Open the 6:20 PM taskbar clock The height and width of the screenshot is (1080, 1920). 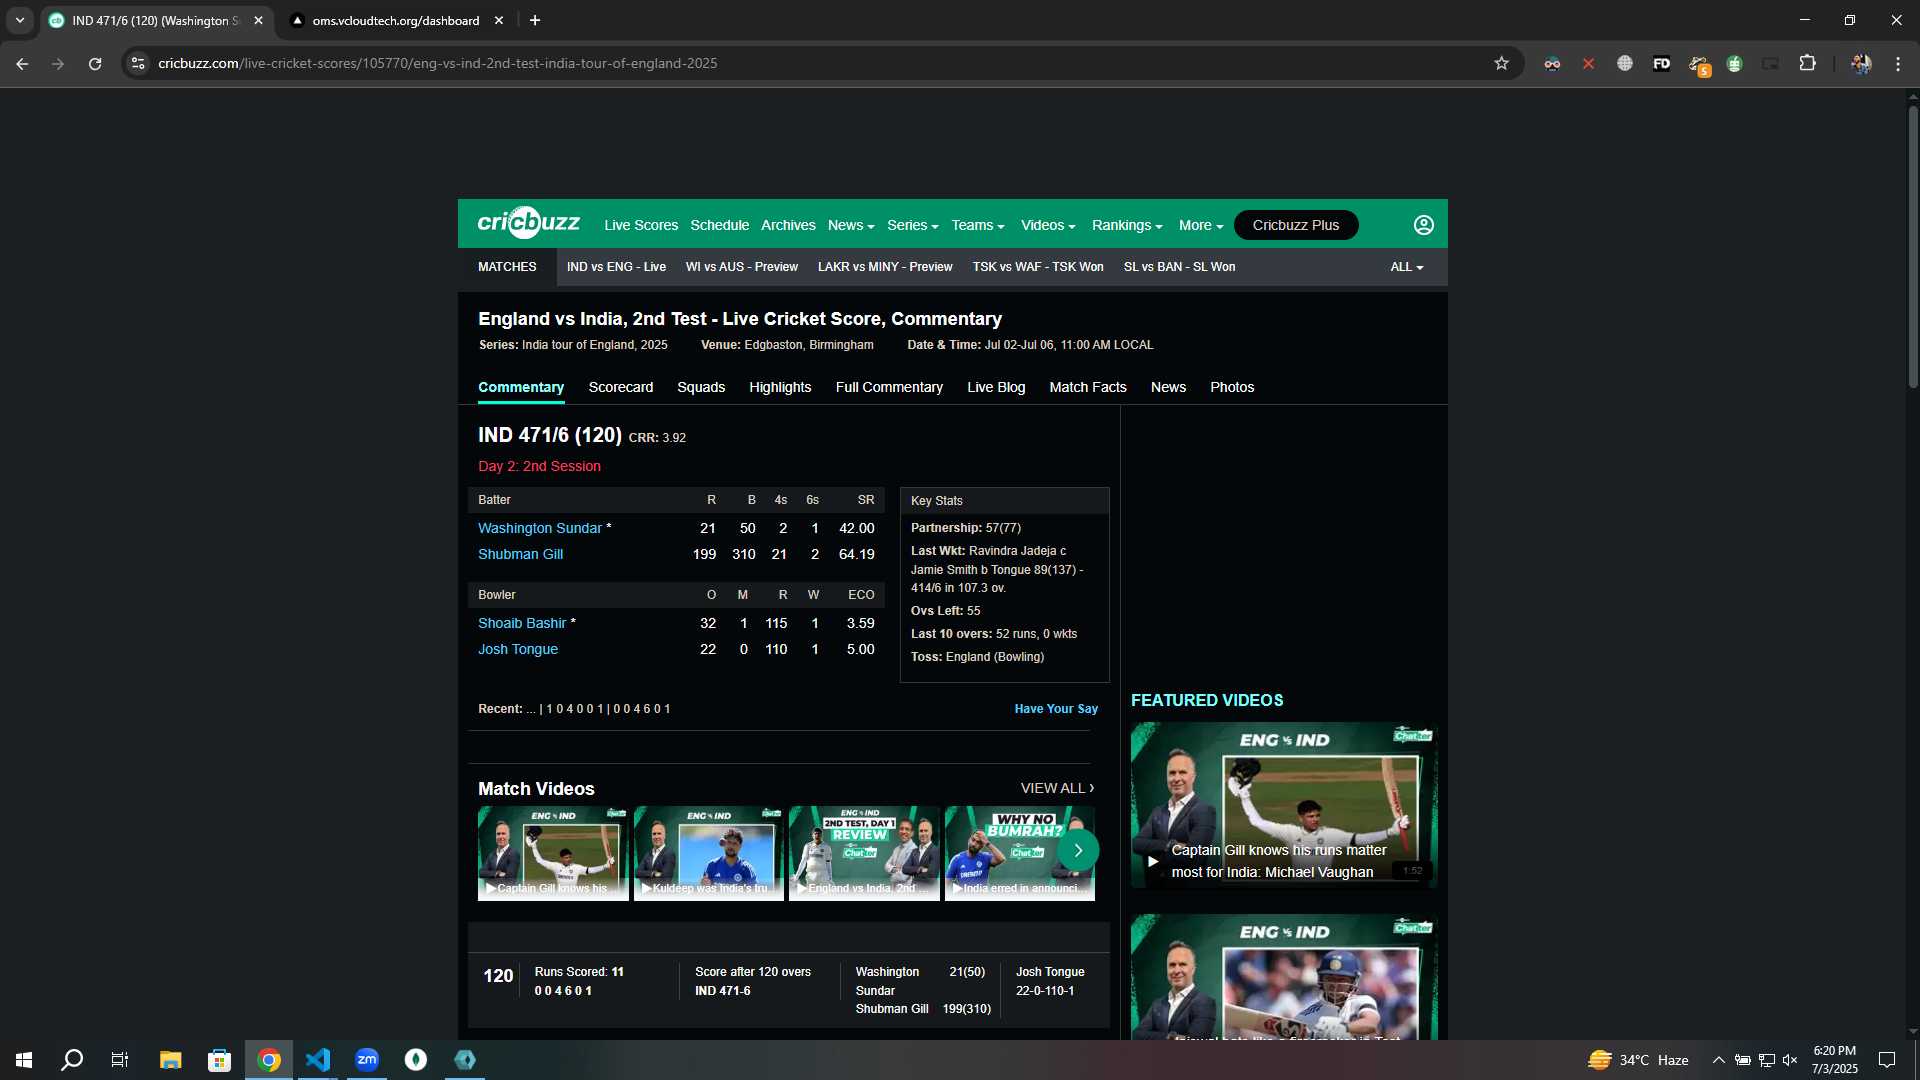click(x=1834, y=1060)
